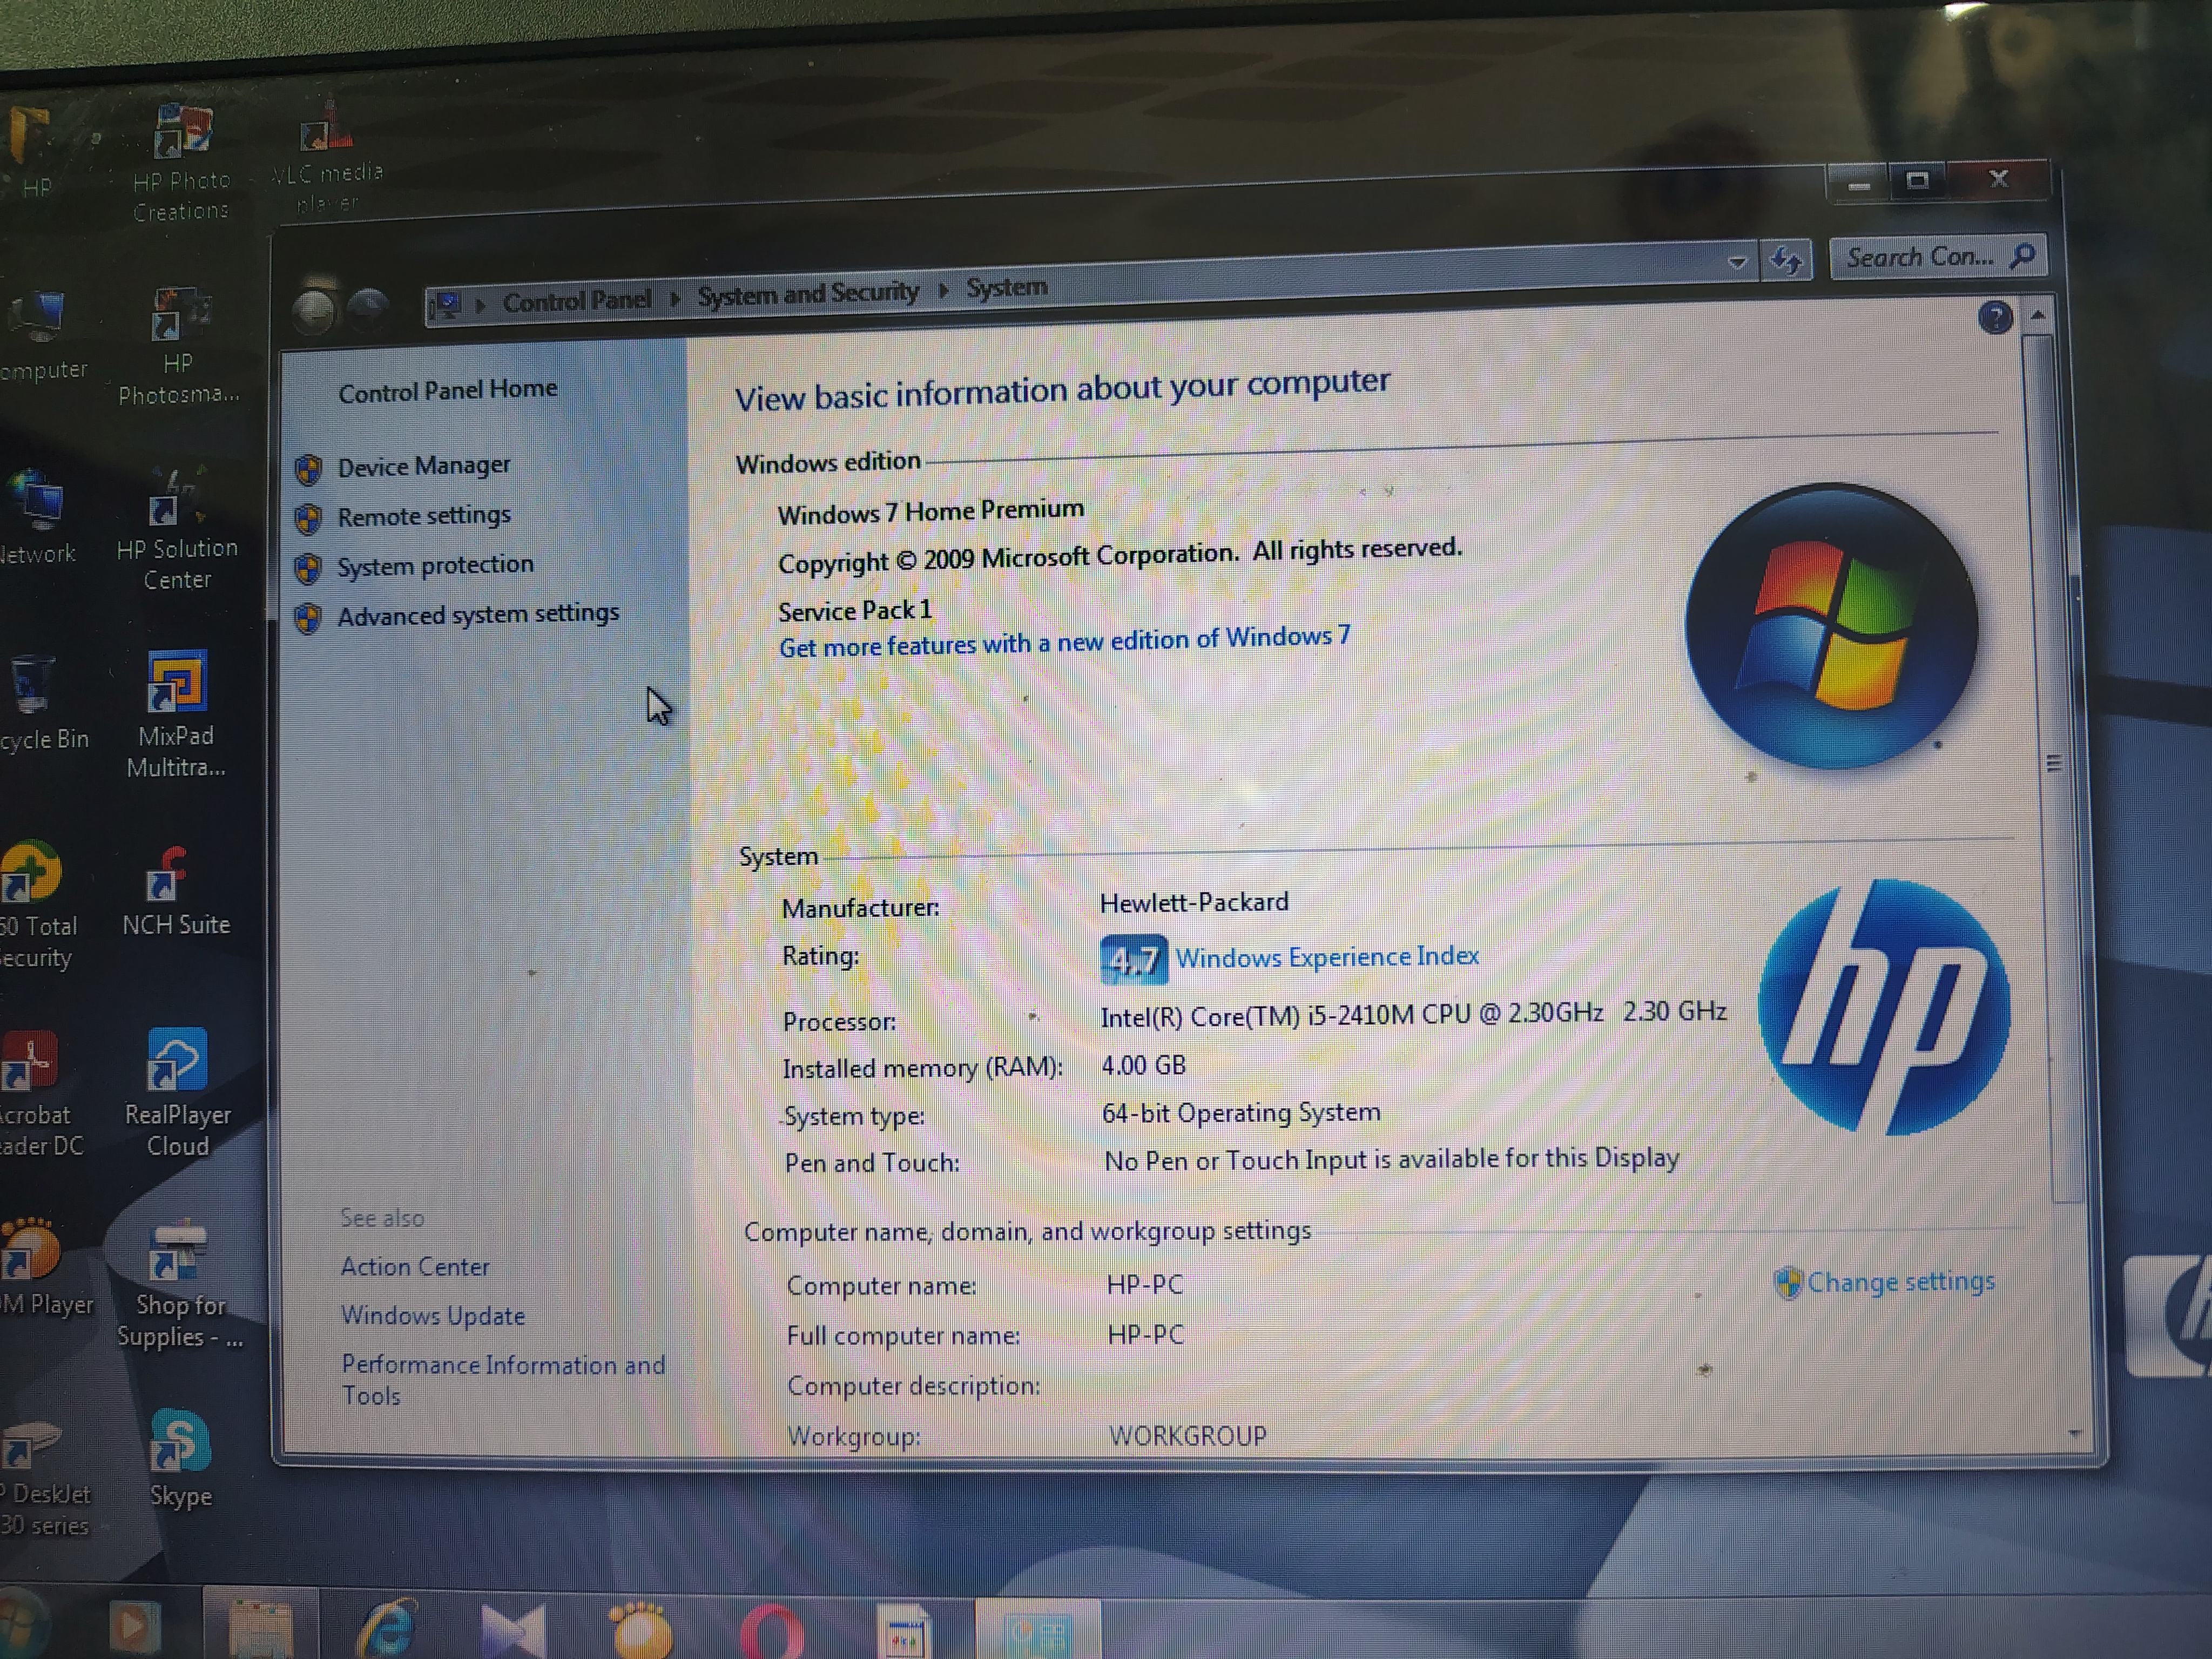The image size is (2212, 1659).
Task: Open Windows Update under See also
Action: coord(433,1316)
